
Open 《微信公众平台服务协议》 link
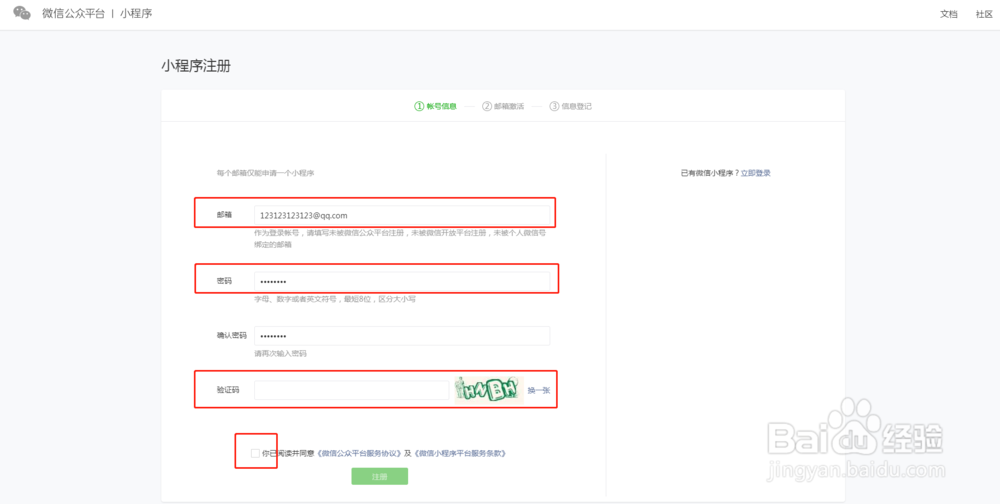click(x=360, y=453)
